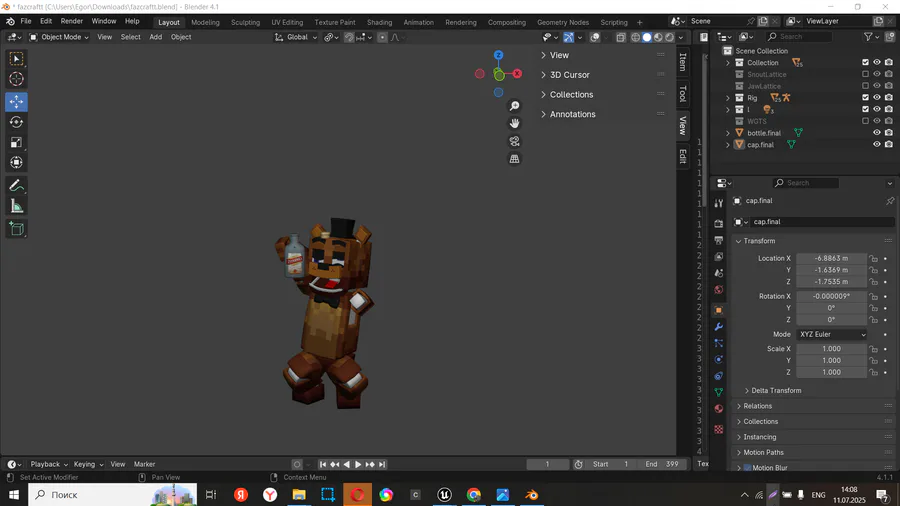Switch perspective/orthographic grid icon

click(x=514, y=159)
